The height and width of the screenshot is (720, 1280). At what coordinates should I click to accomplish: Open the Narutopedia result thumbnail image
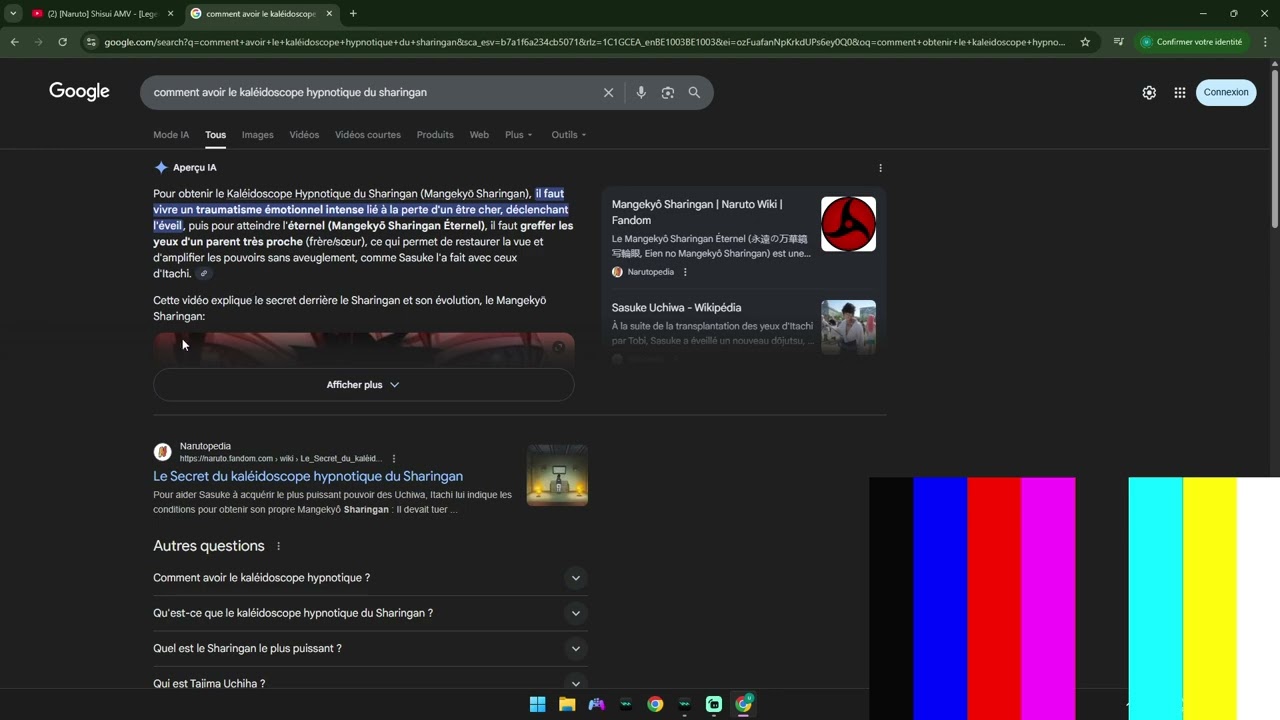557,475
